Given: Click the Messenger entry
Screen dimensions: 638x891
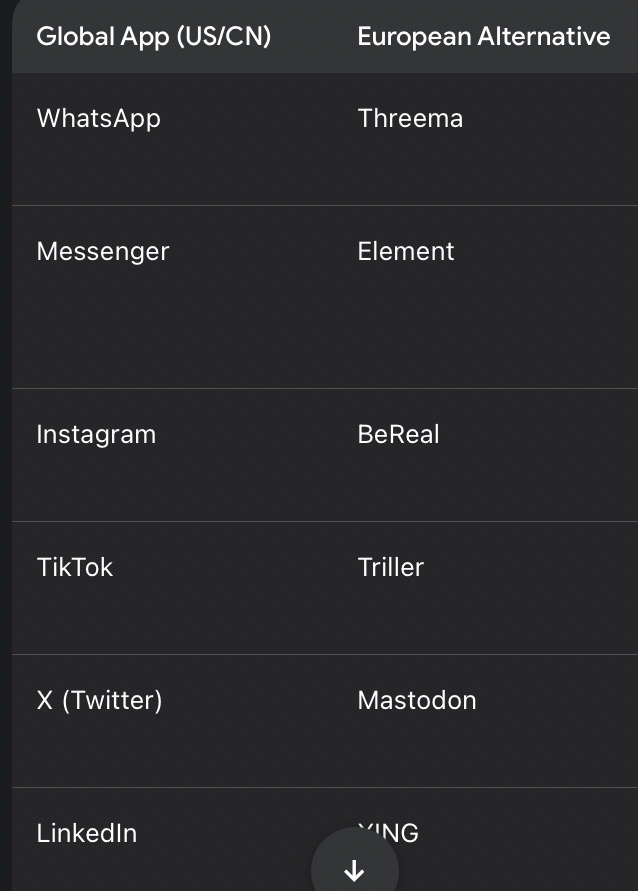Looking at the screenshot, I should (x=103, y=251).
